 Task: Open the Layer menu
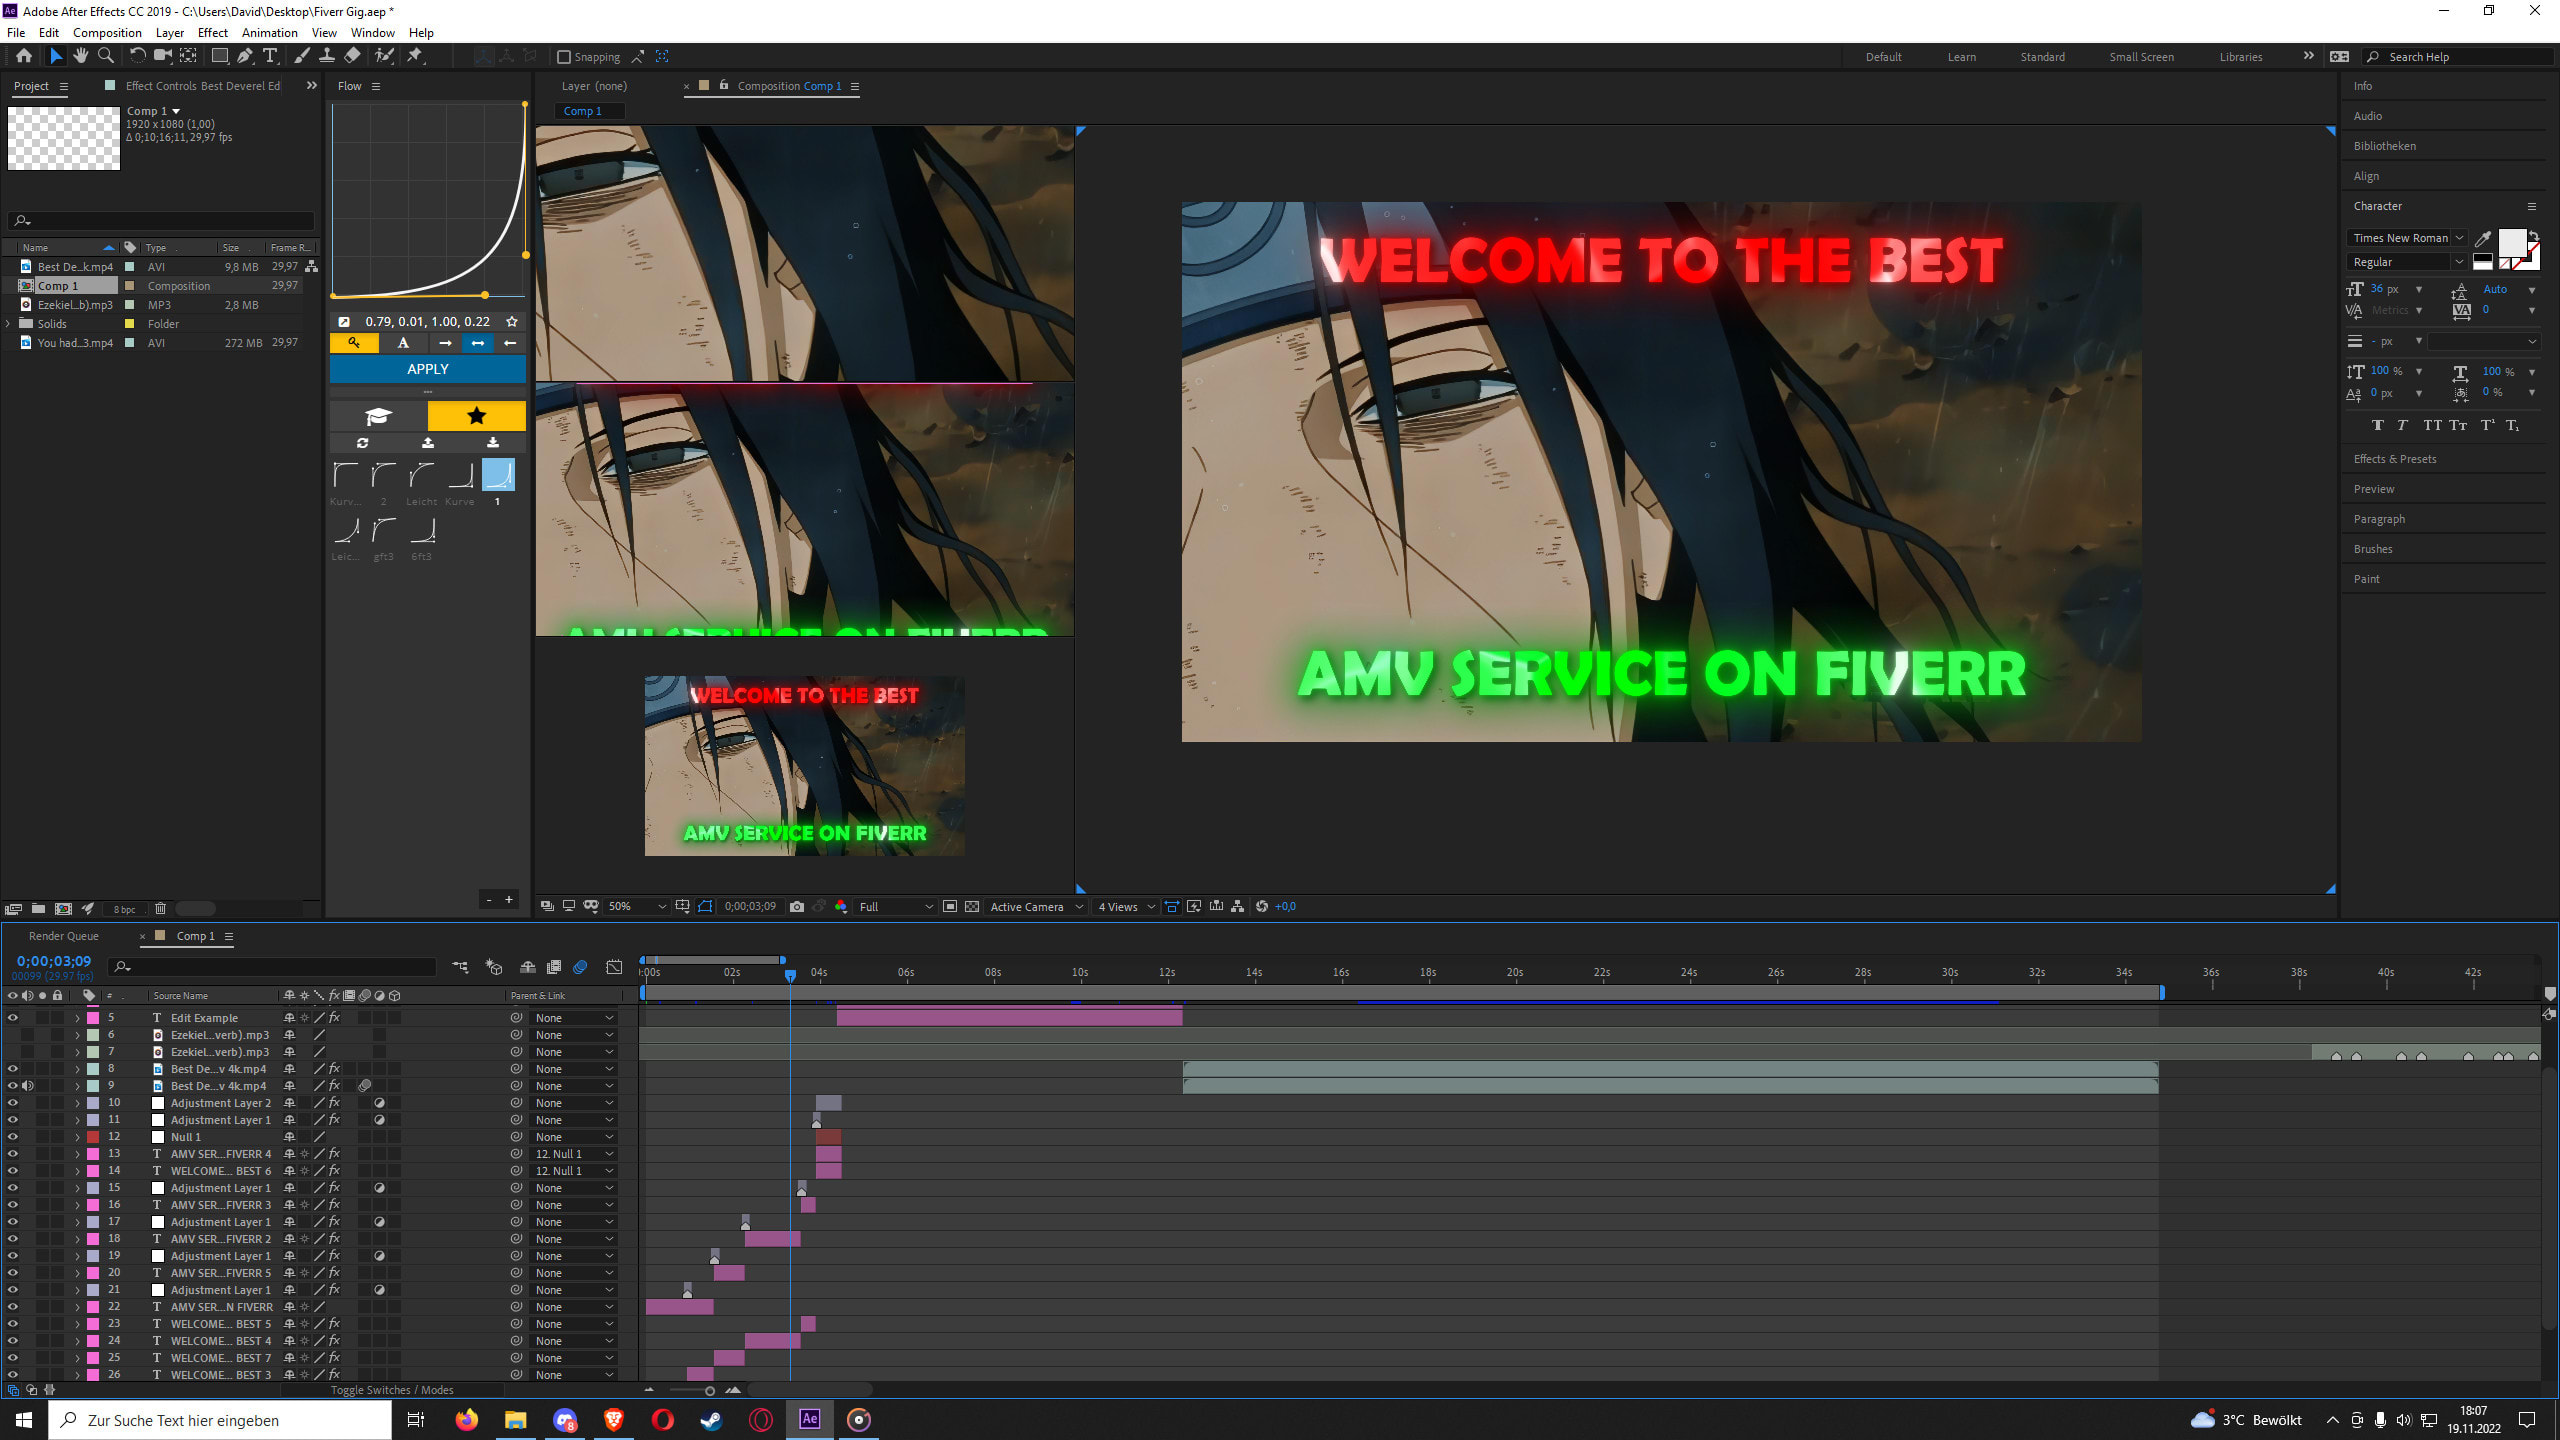coord(169,32)
